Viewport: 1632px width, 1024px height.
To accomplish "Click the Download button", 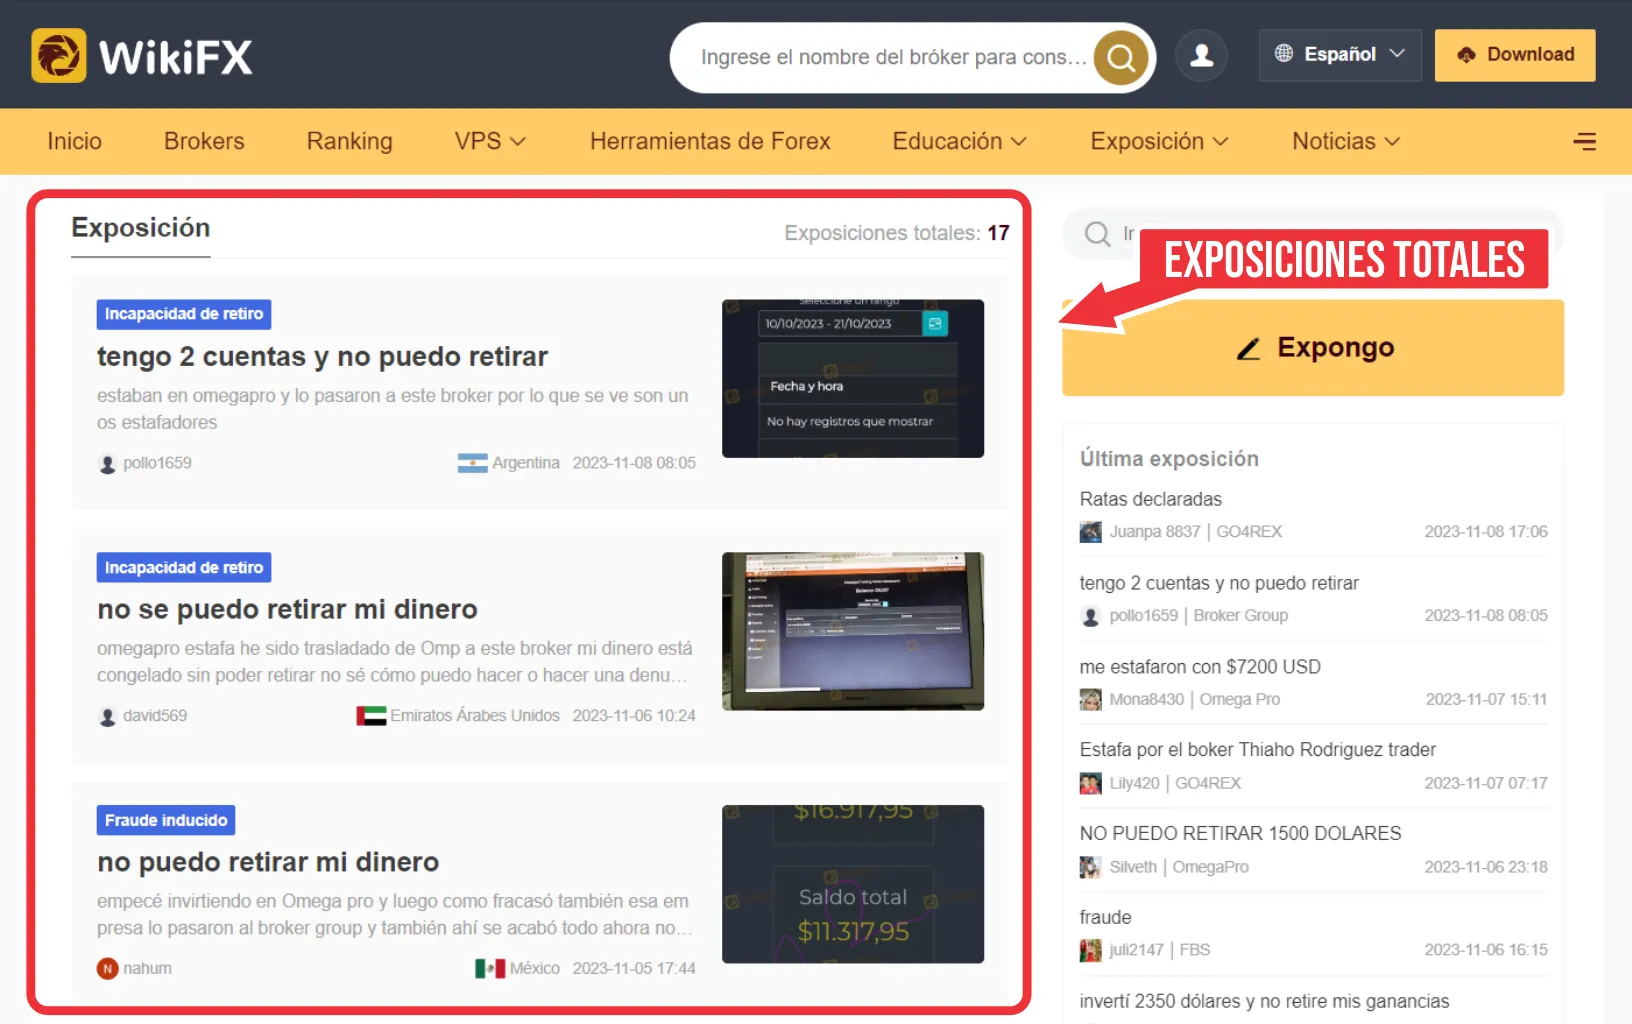I will tap(1515, 55).
